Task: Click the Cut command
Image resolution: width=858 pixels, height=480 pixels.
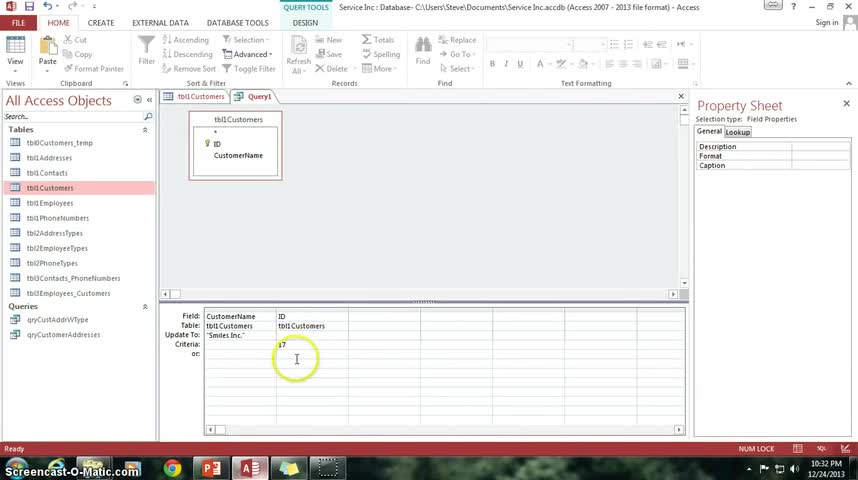Action: tap(75, 40)
